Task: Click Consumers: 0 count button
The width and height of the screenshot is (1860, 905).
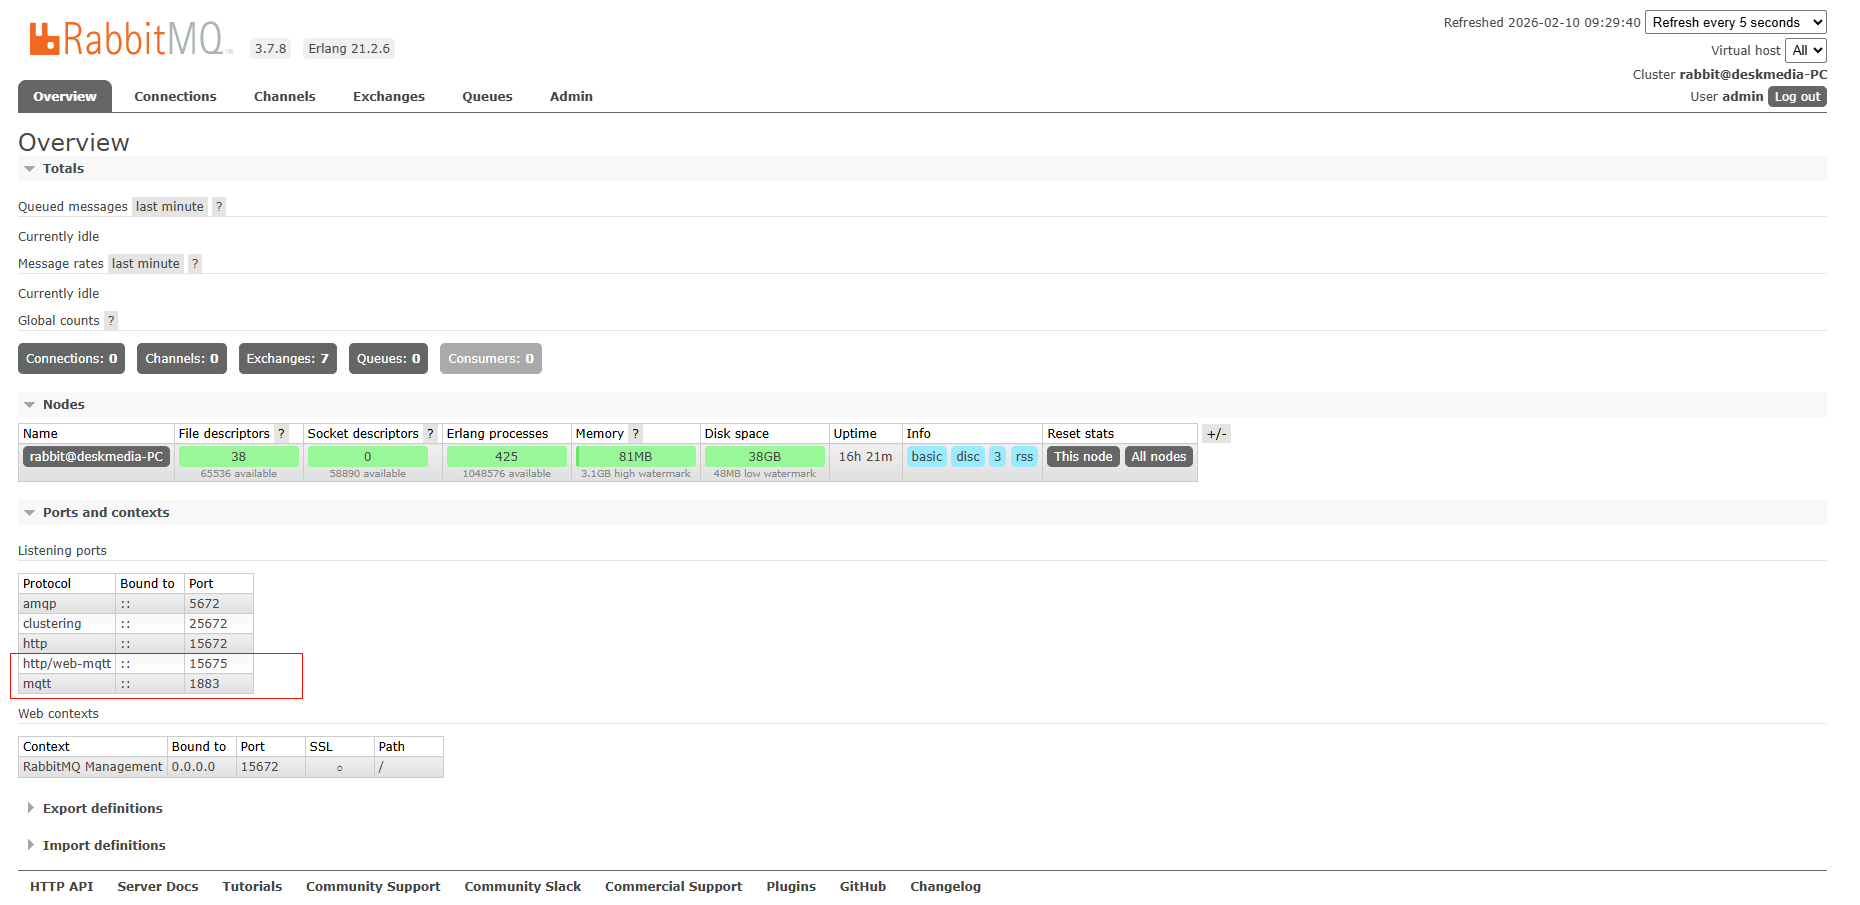Action: [x=491, y=359]
